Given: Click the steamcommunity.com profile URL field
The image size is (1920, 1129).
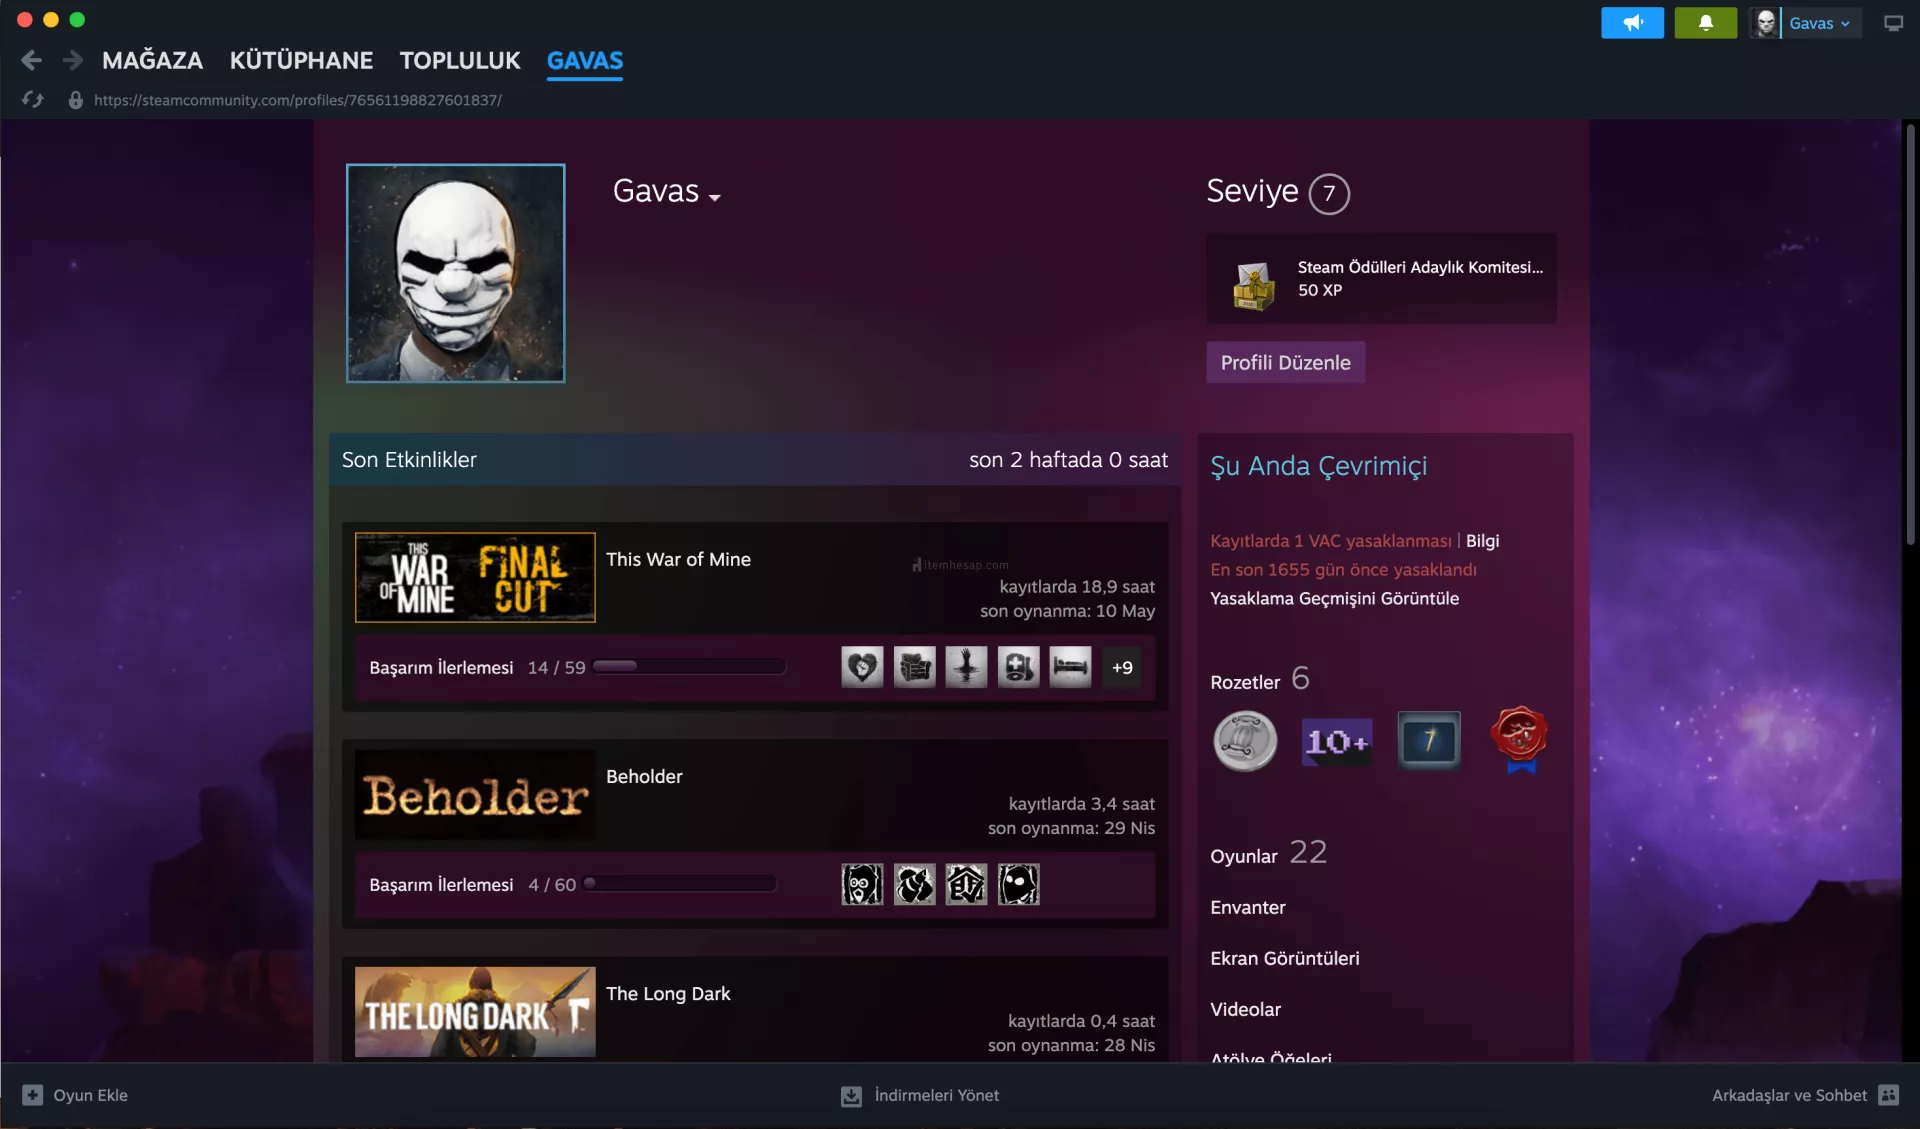Looking at the screenshot, I should coord(298,100).
